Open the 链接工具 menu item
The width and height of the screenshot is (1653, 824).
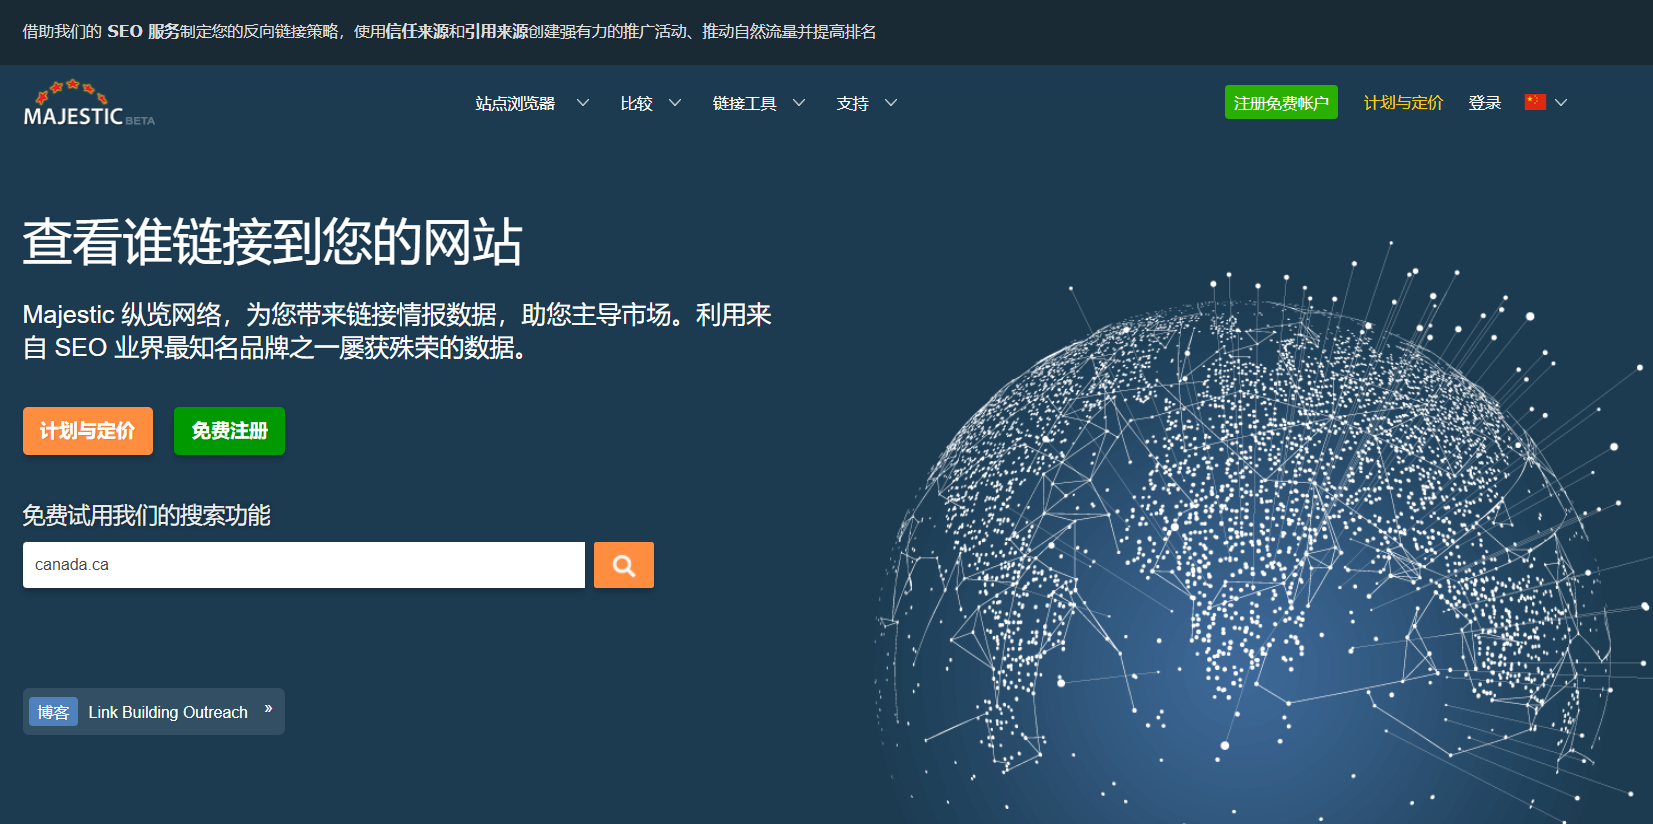click(745, 103)
